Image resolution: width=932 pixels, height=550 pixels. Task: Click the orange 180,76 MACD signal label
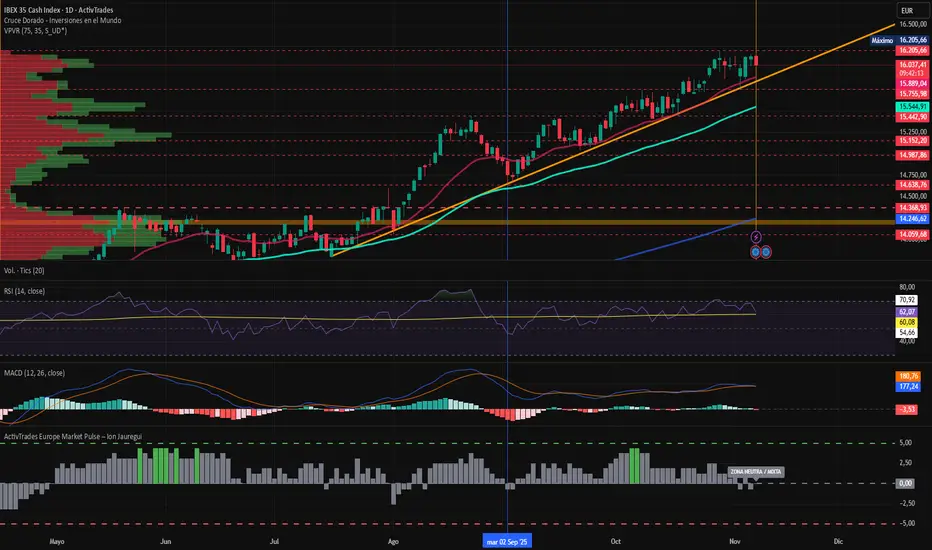pyautogui.click(x=908, y=376)
